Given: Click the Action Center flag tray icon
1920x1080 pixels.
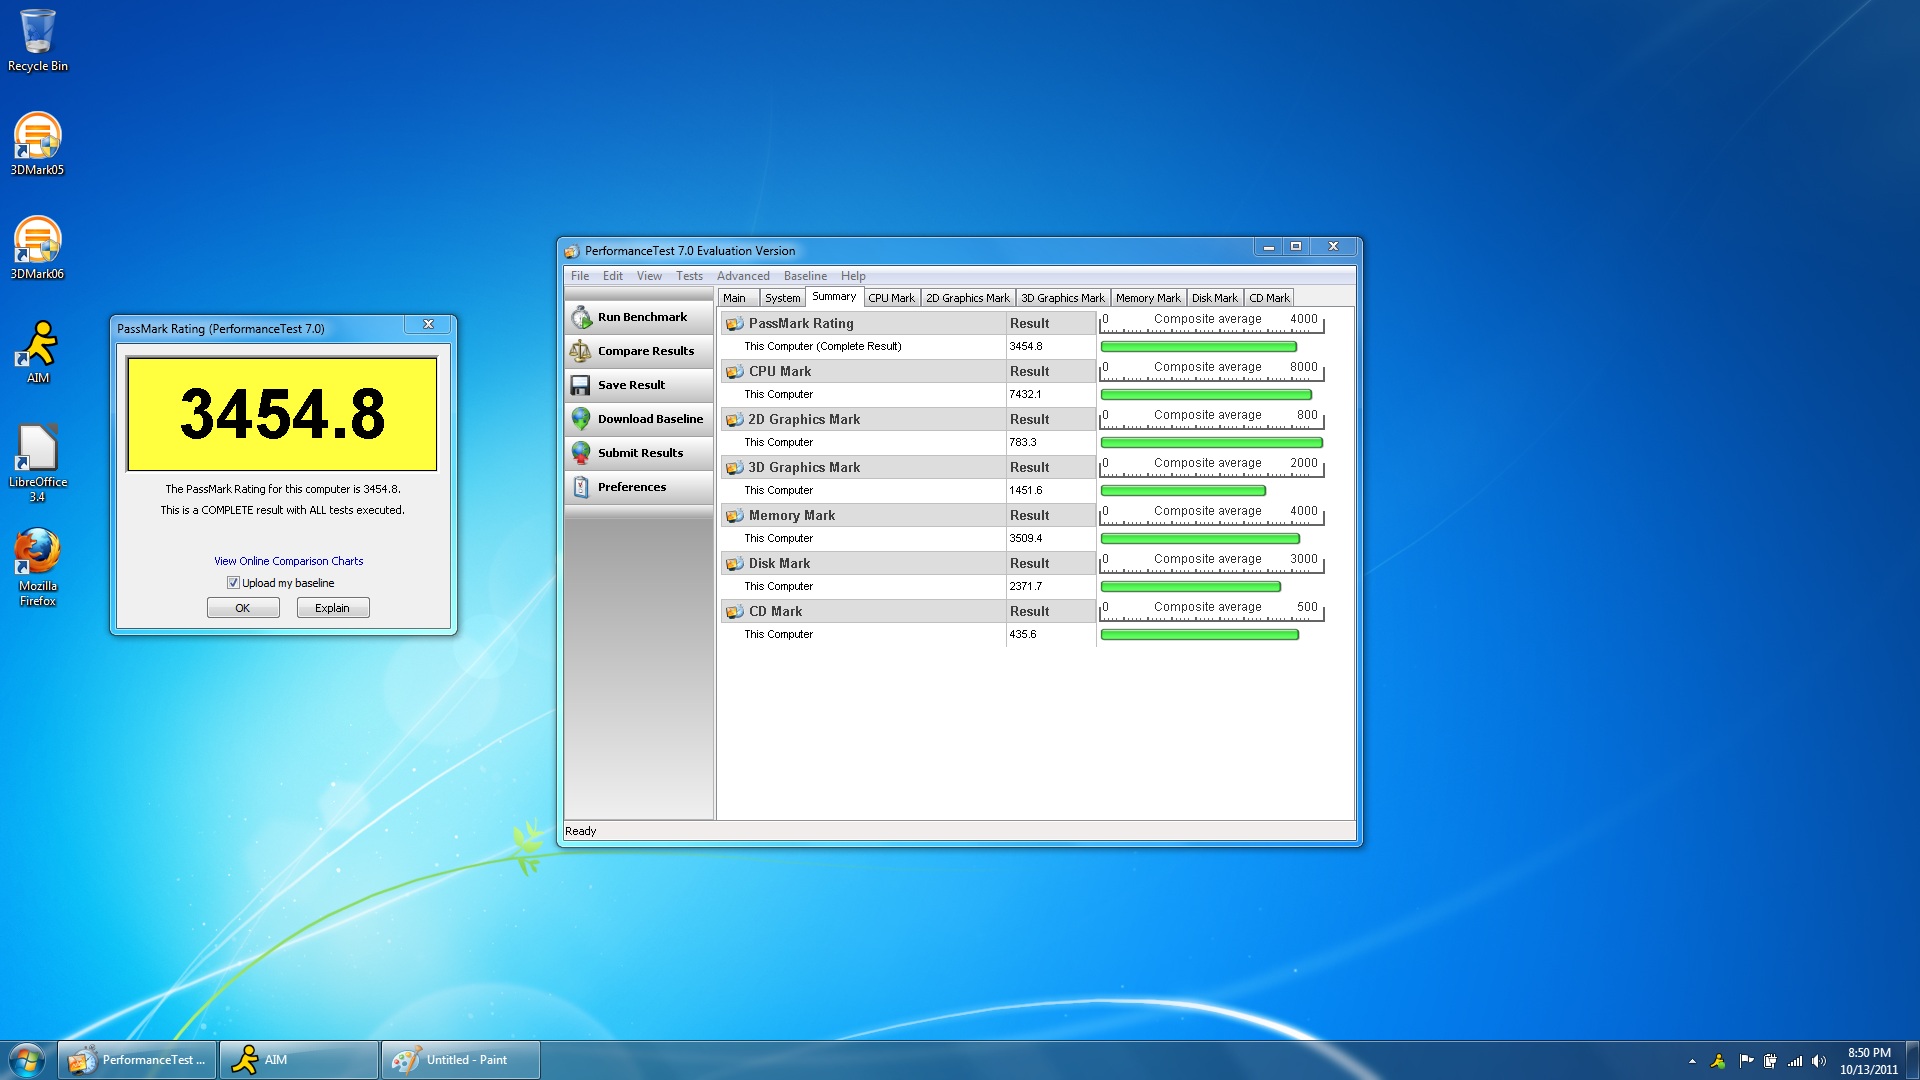Looking at the screenshot, I should [1746, 1061].
